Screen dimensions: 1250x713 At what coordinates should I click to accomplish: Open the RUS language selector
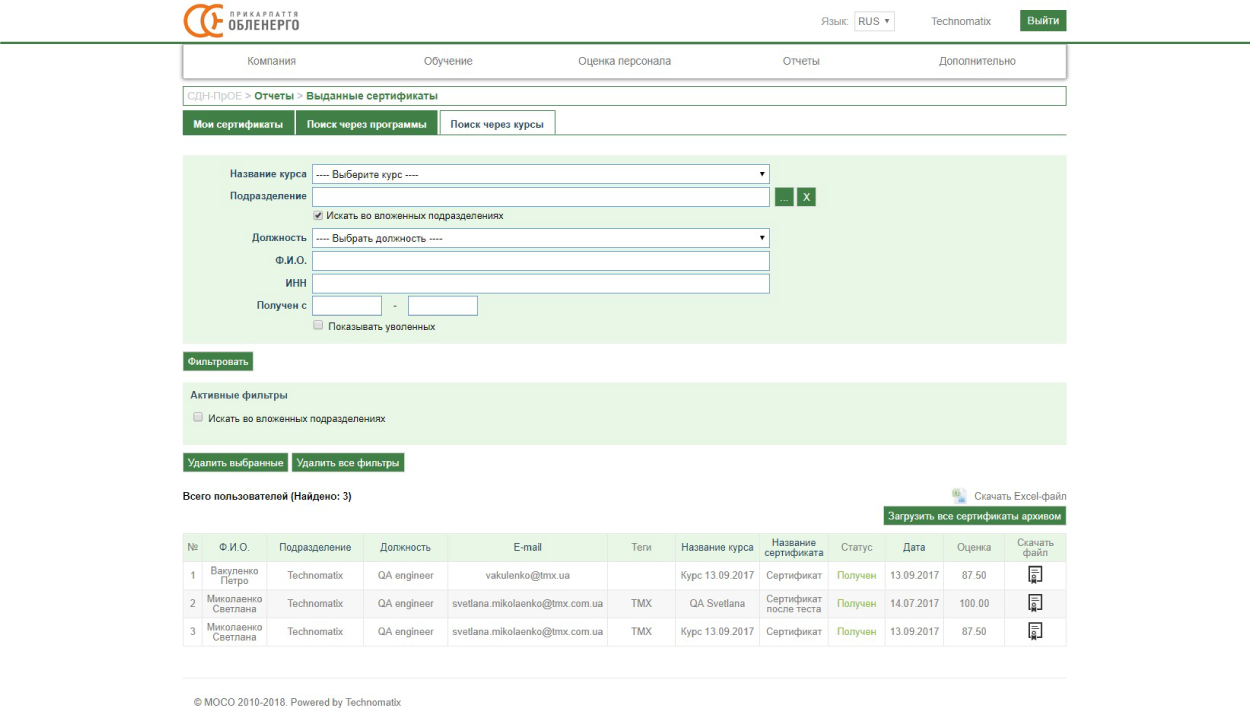875,21
